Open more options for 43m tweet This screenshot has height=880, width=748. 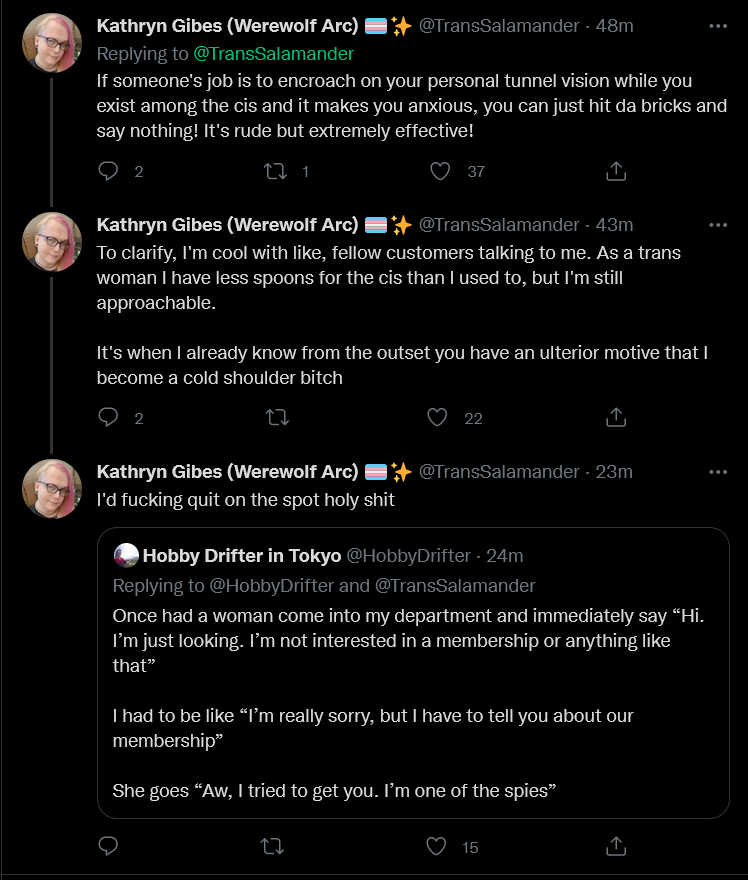coord(718,225)
